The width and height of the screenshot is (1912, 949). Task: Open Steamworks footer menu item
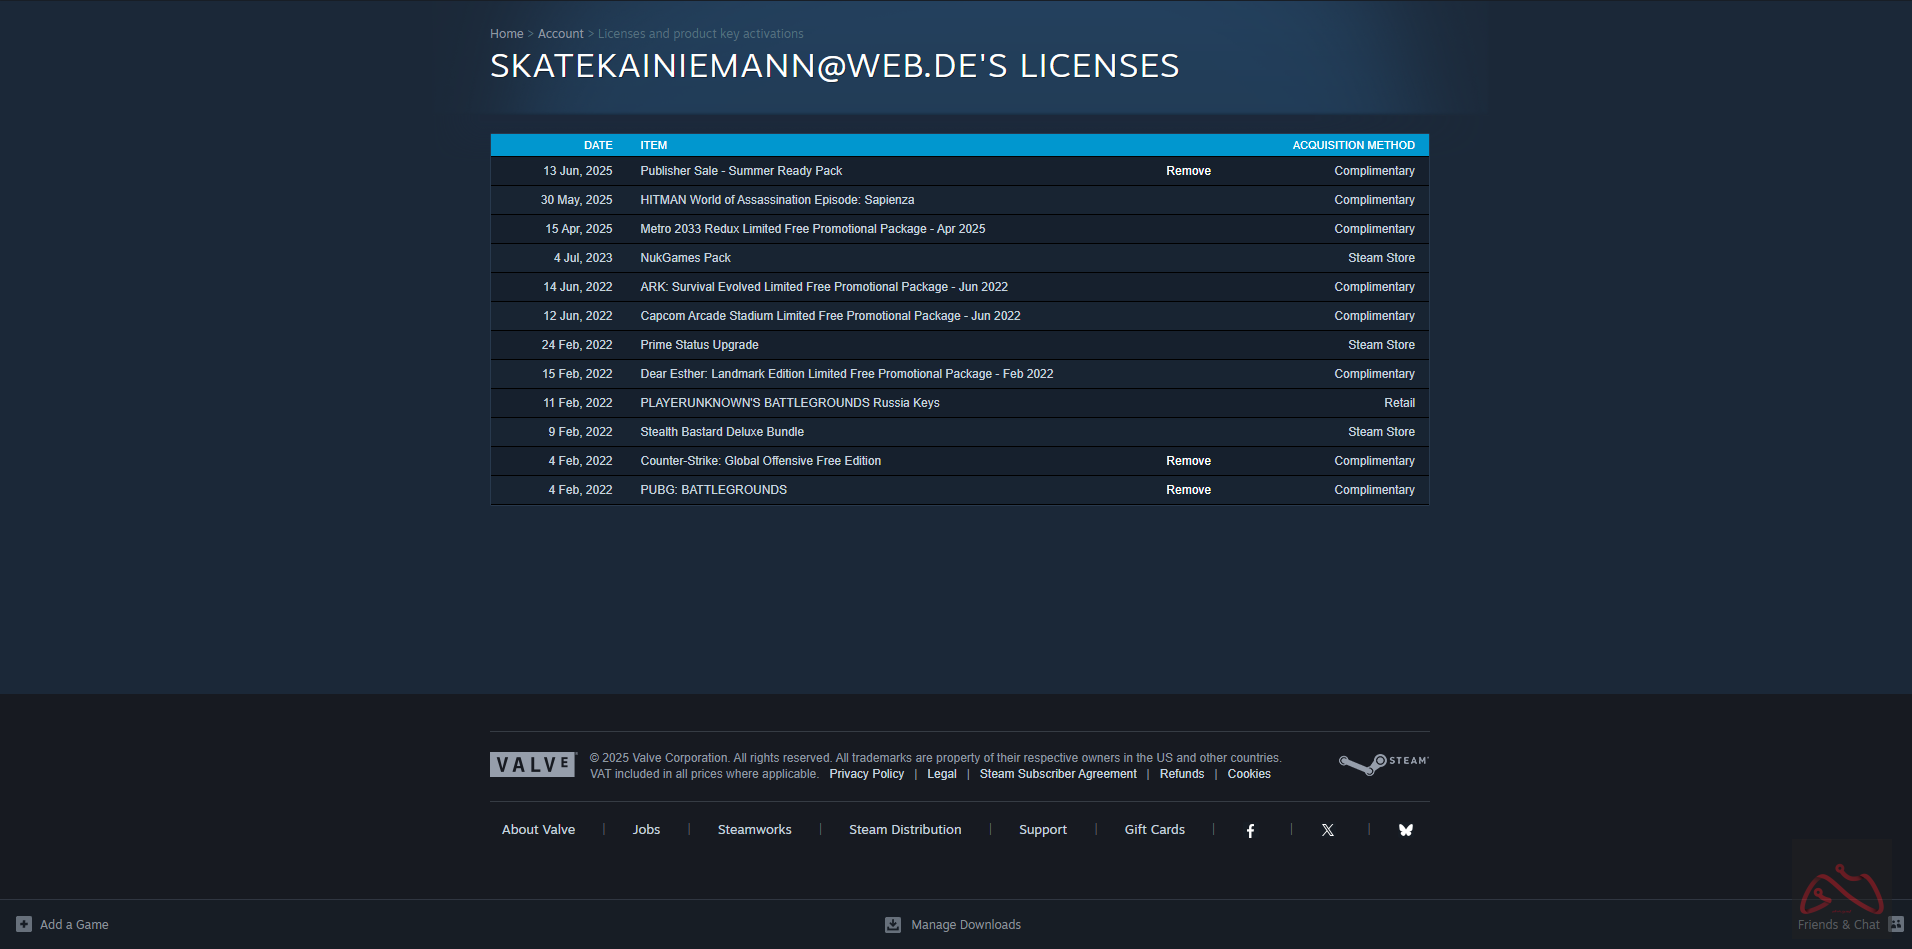click(754, 830)
